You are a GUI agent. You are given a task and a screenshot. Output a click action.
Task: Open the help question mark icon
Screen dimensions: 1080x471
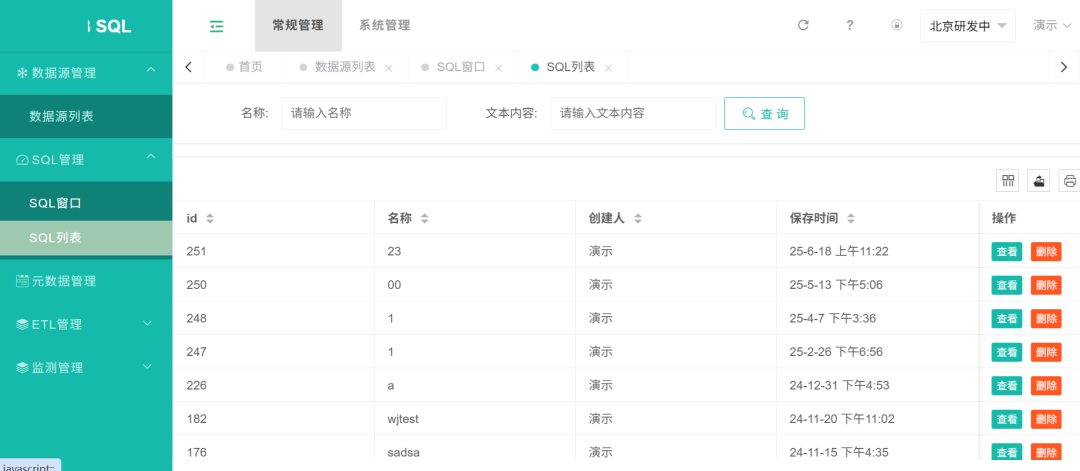(850, 25)
